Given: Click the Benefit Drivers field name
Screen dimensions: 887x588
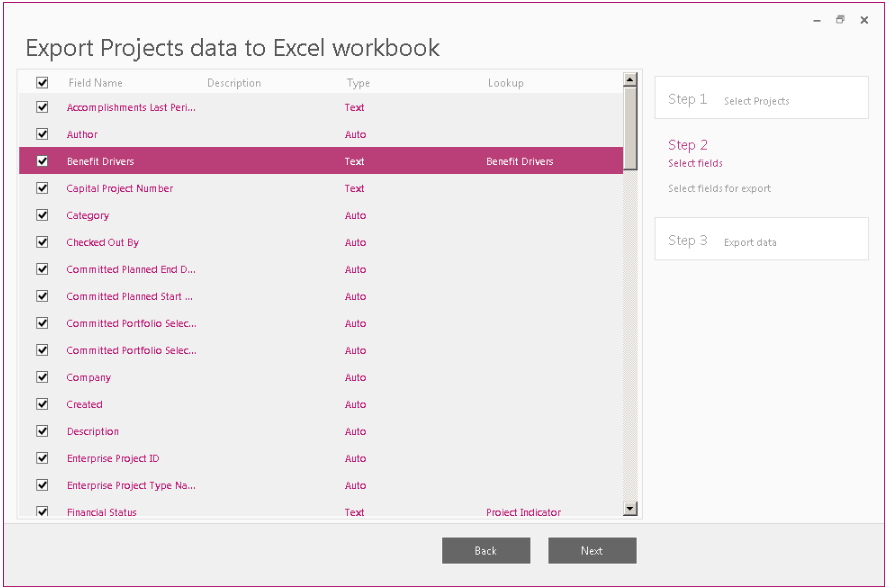Looking at the screenshot, I should point(100,161).
